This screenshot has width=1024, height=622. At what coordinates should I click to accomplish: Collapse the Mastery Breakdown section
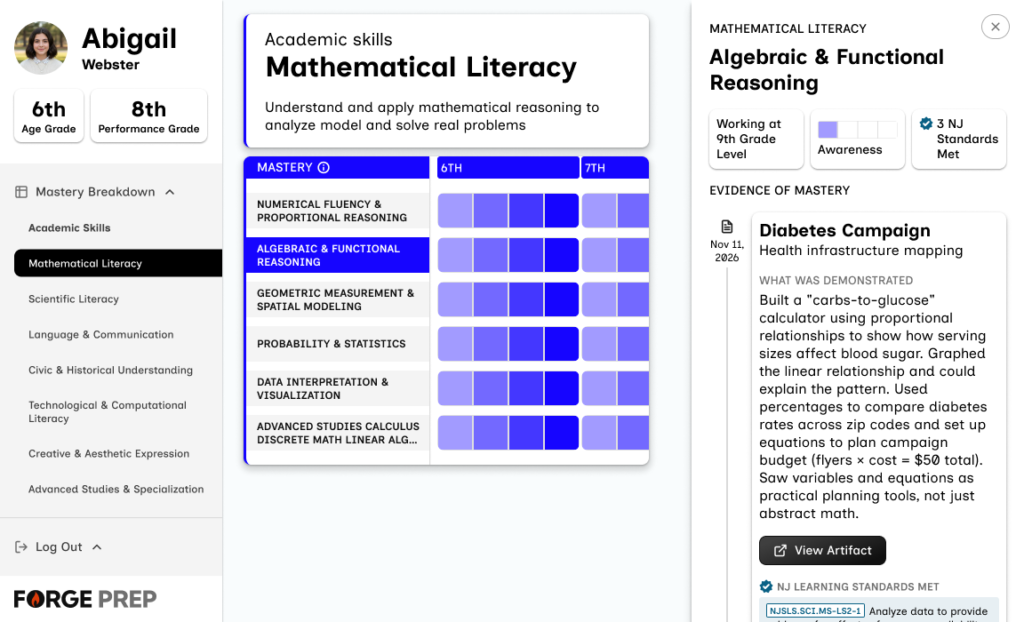click(170, 192)
